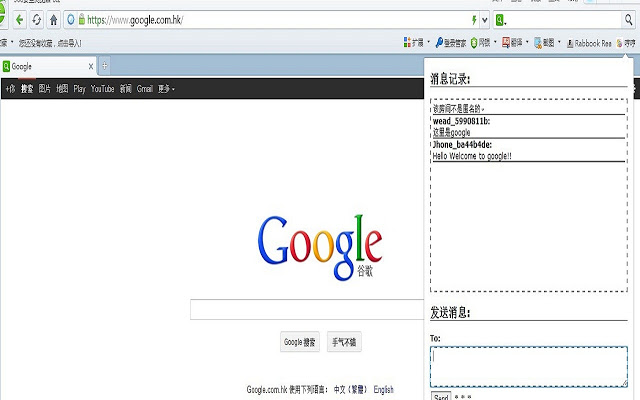
Task: Click into the Google search input box
Action: coord(307,309)
